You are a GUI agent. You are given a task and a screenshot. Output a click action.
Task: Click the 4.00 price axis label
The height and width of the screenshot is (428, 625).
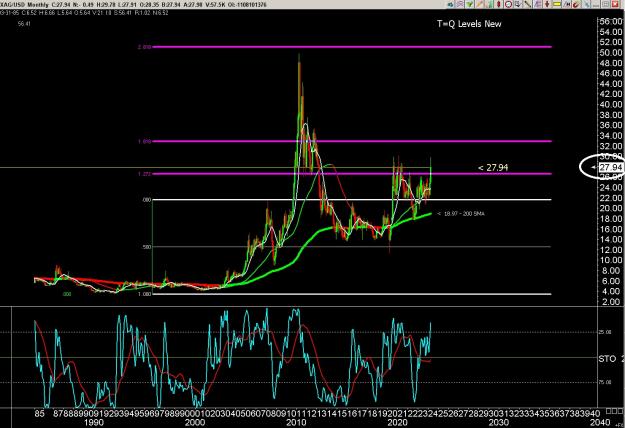(612, 292)
